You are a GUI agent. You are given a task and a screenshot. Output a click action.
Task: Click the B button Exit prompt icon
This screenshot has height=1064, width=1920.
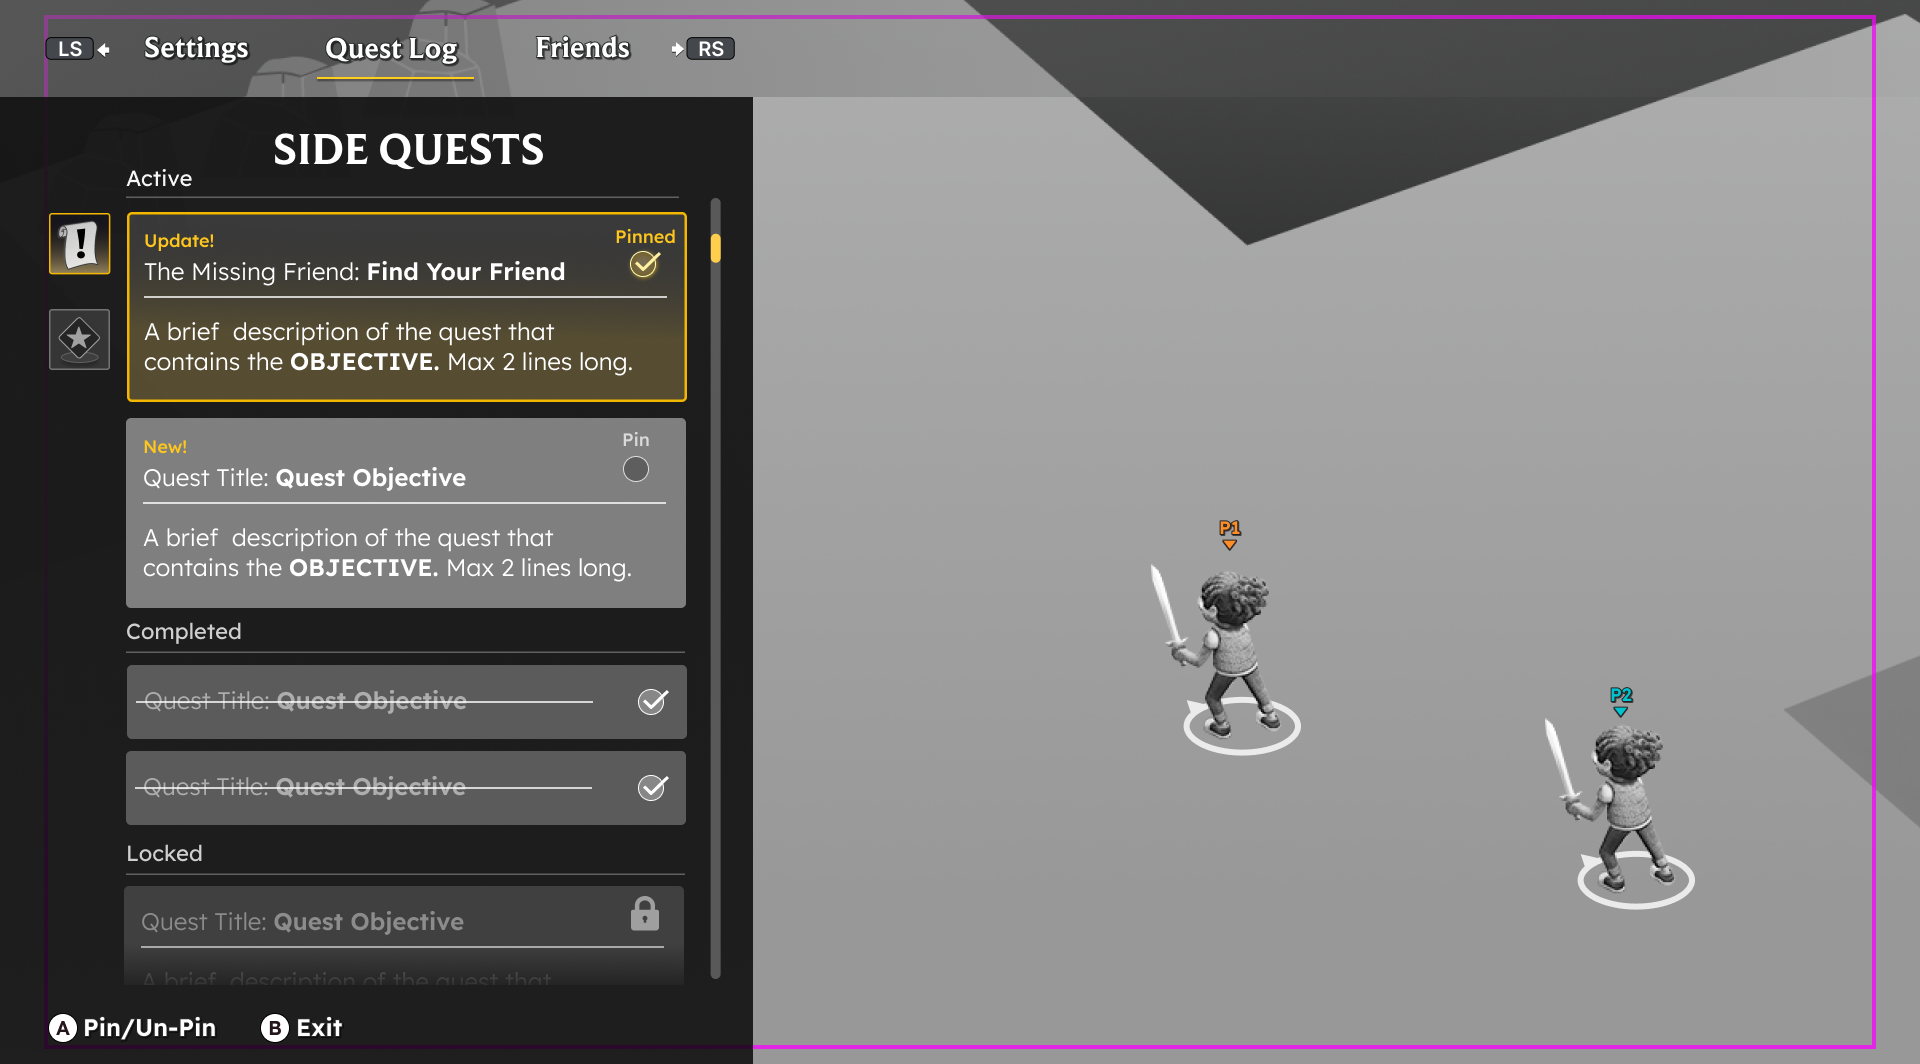(x=275, y=1028)
